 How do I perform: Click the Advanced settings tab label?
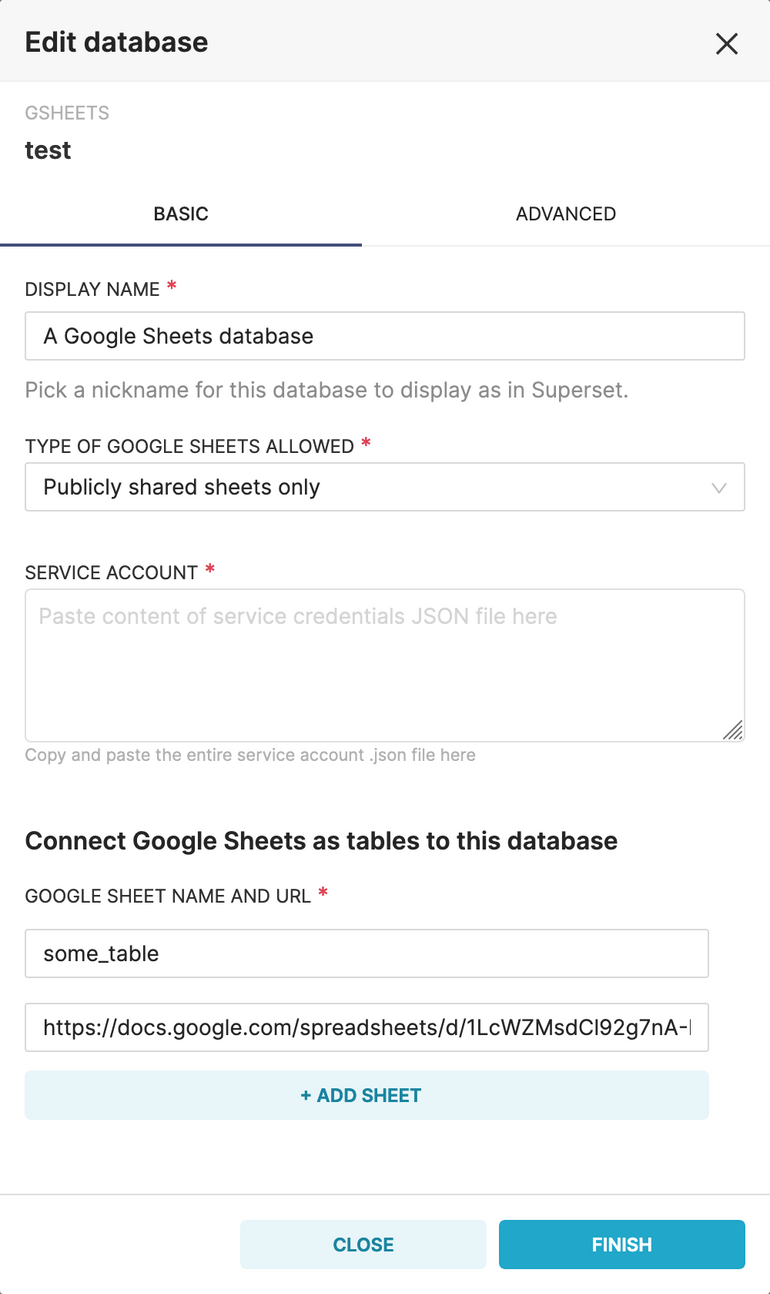[566, 213]
